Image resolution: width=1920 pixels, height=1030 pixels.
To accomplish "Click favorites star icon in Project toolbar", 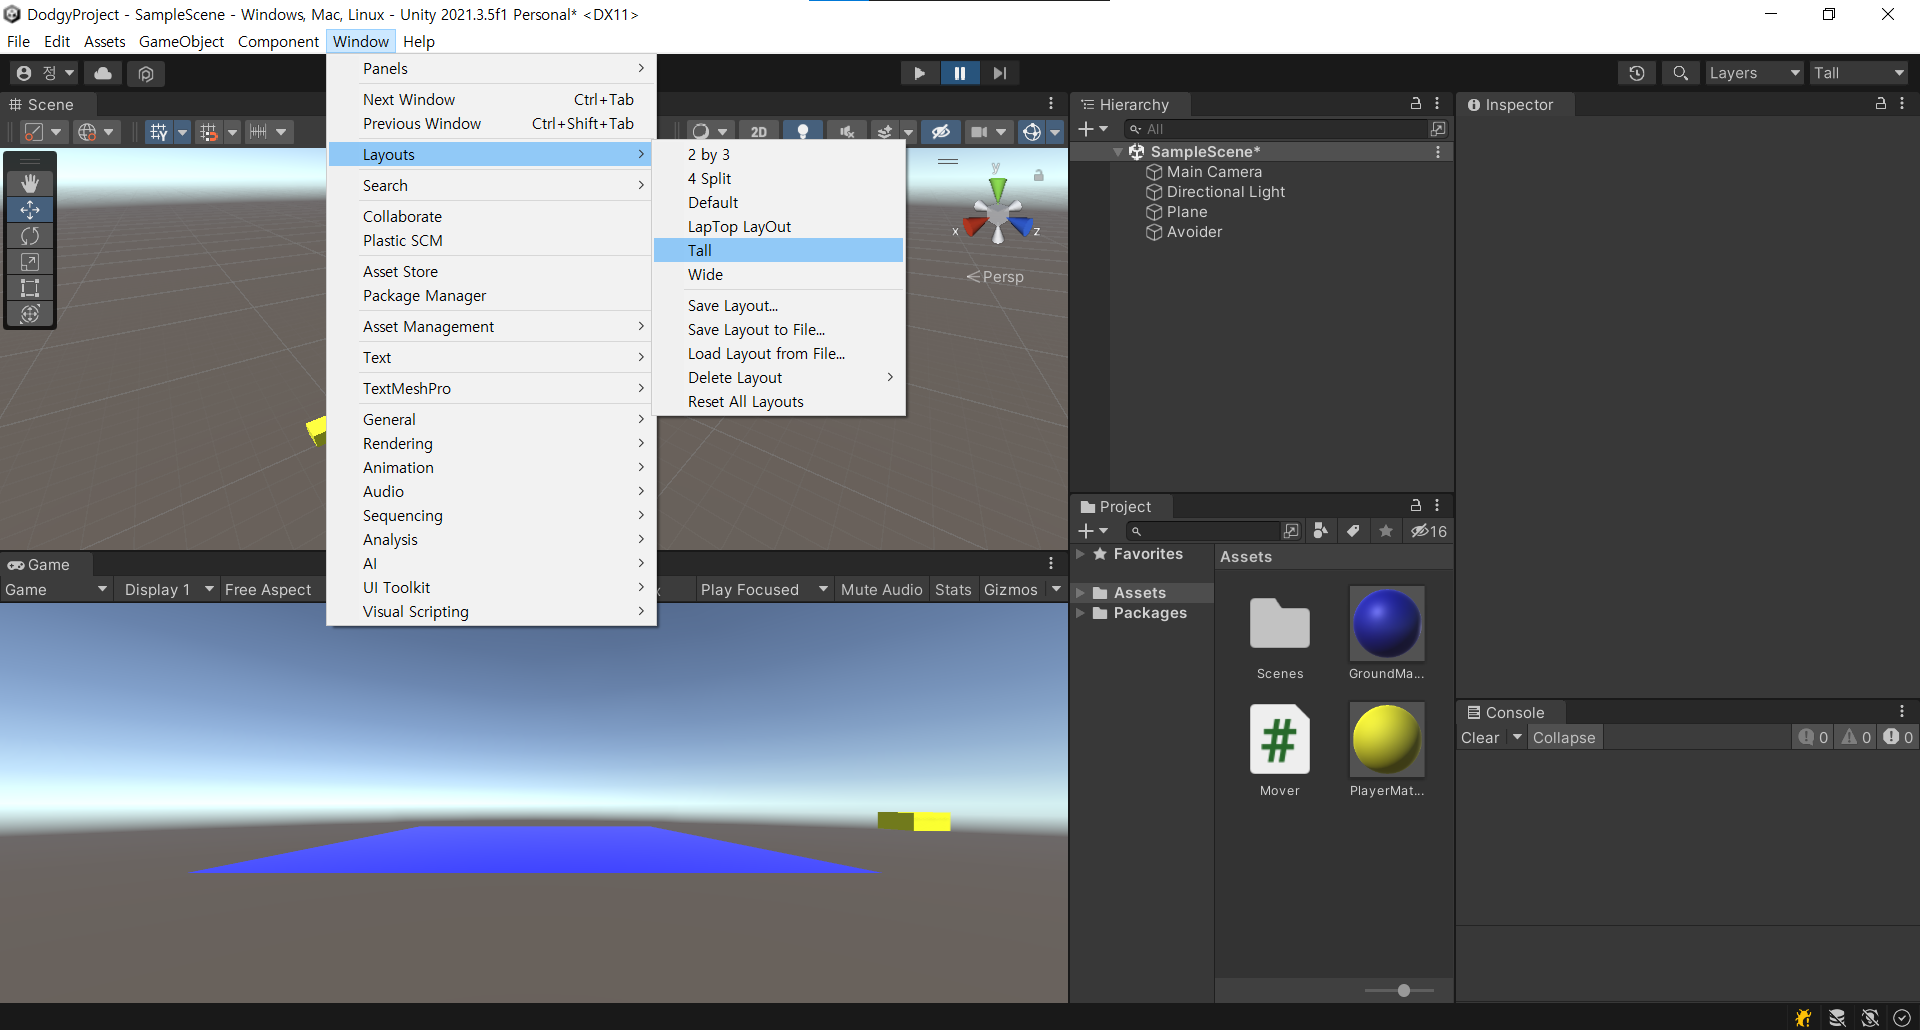I will click(1385, 531).
